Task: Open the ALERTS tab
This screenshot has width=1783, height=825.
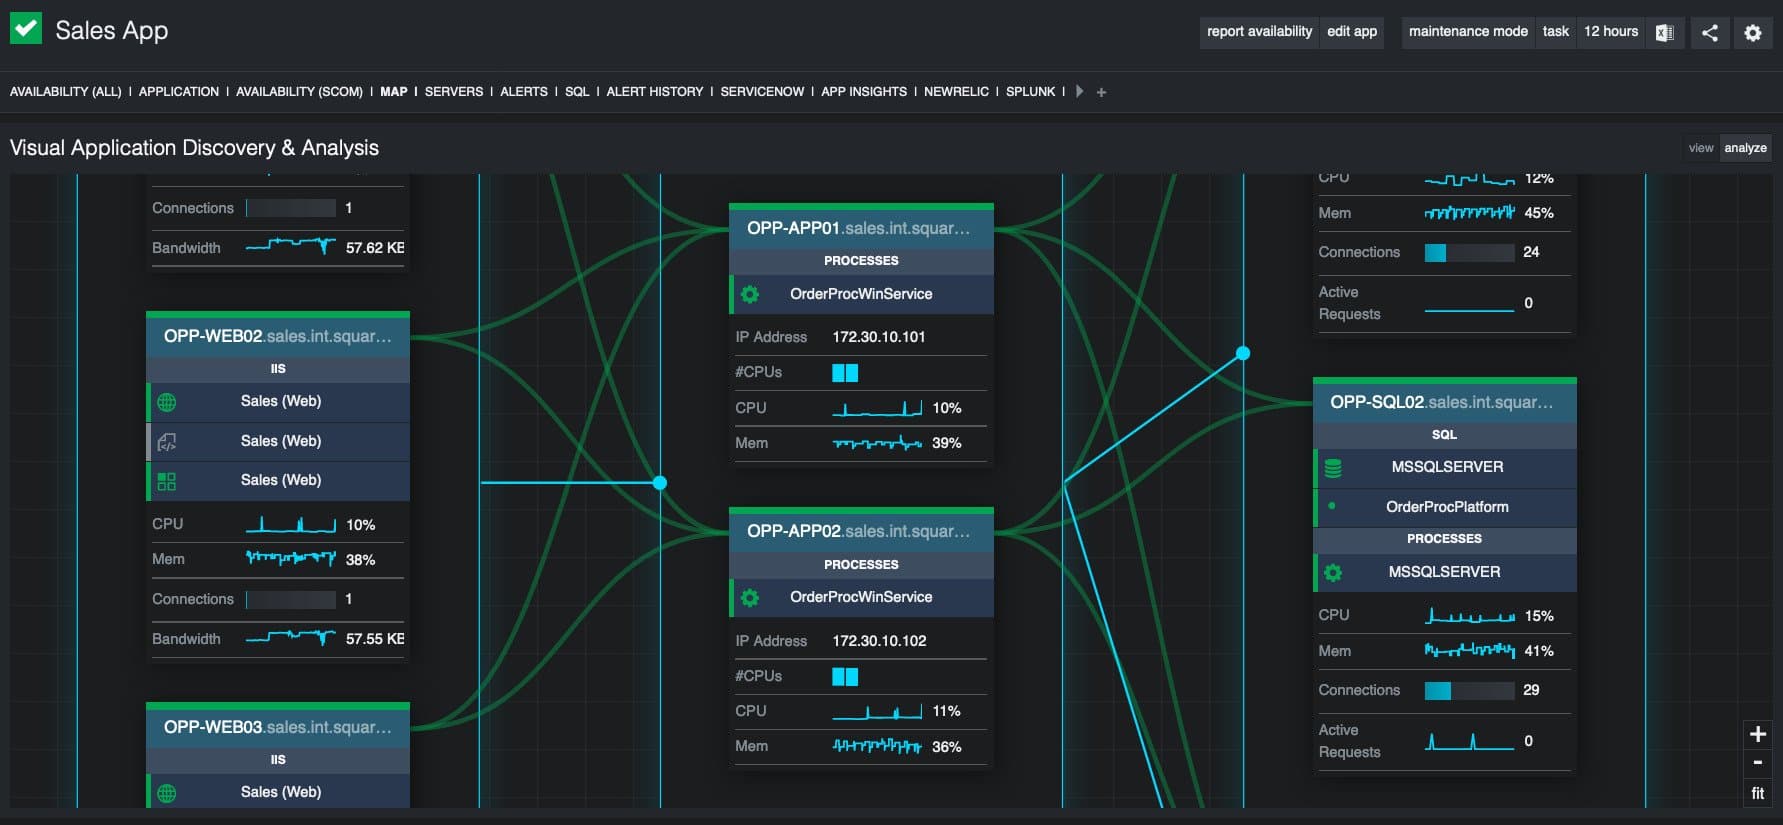Action: tap(524, 92)
